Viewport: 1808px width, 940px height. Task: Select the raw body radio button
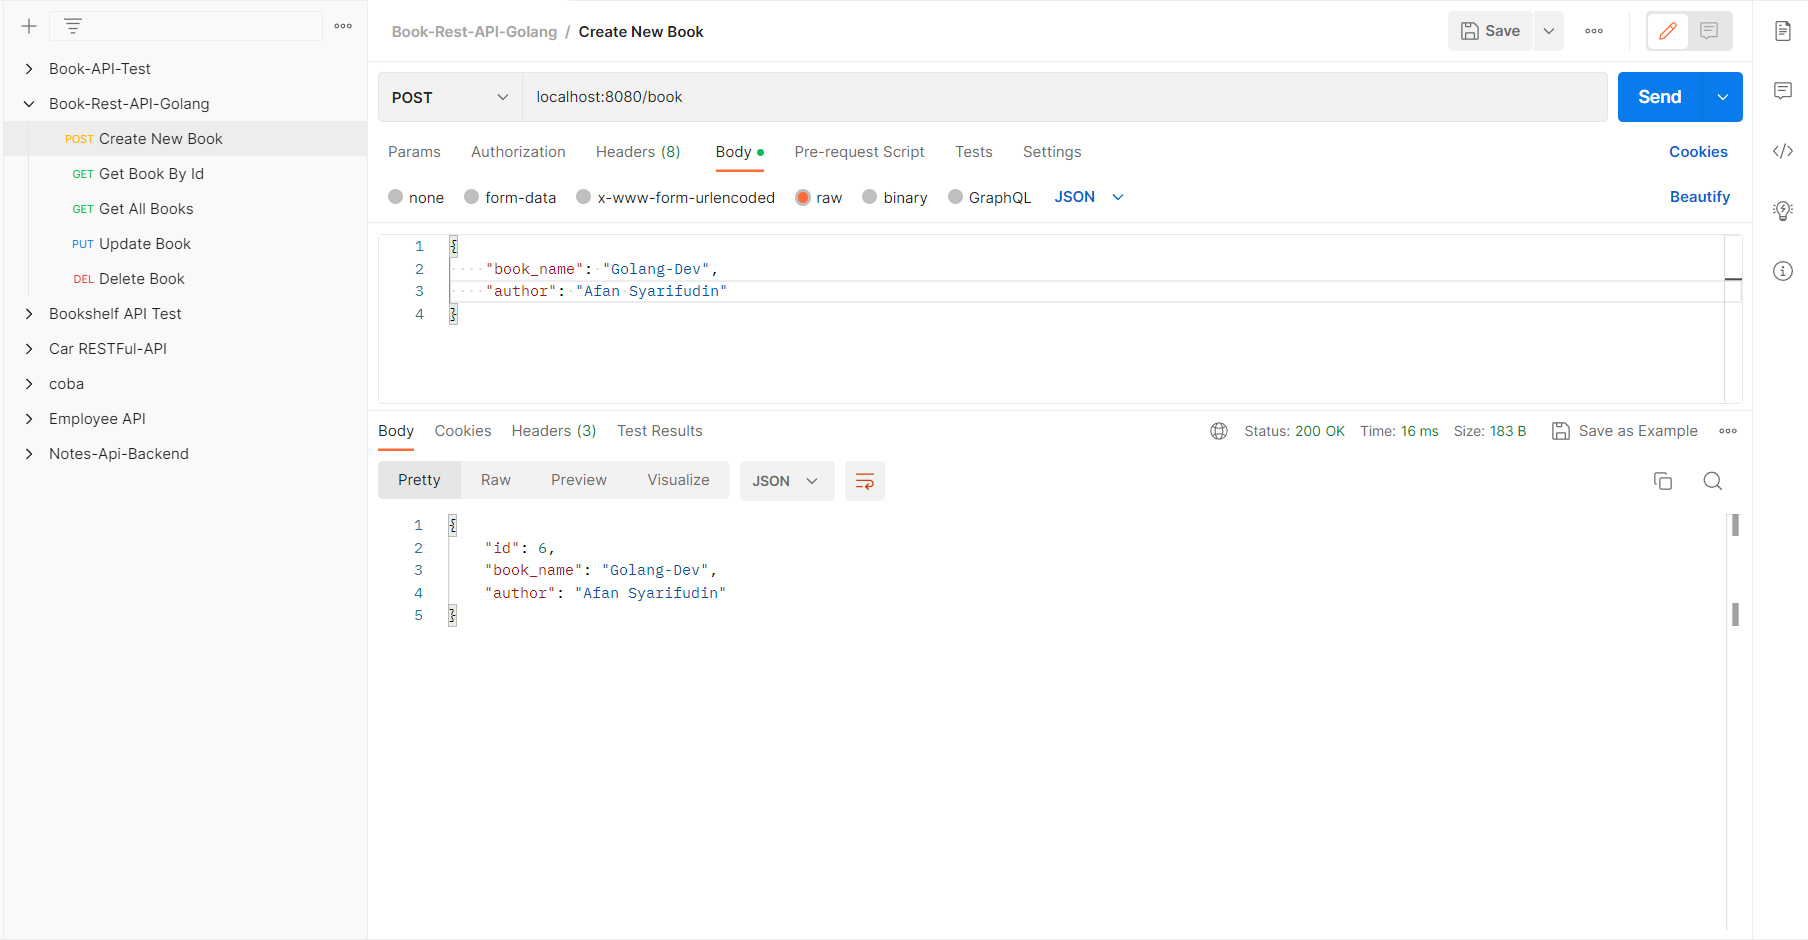[x=803, y=197]
